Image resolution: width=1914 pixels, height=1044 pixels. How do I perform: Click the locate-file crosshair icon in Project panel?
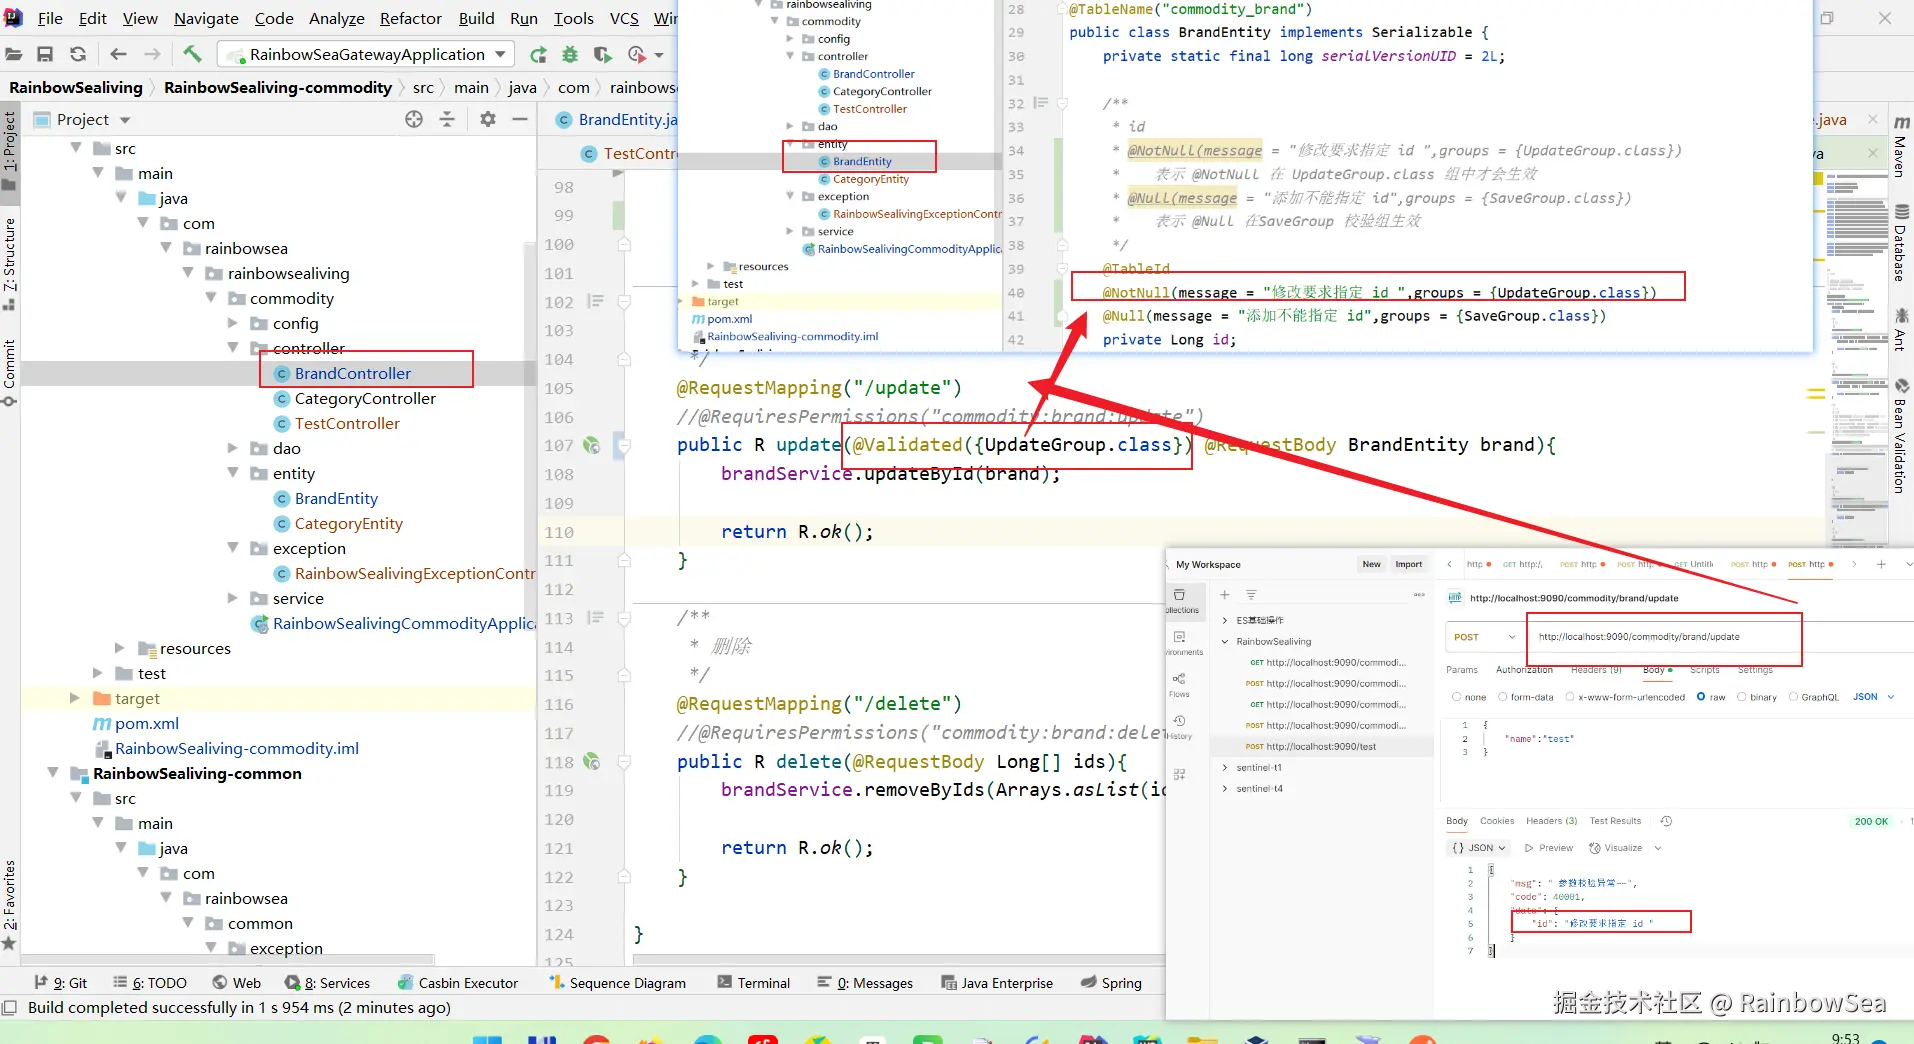414,119
